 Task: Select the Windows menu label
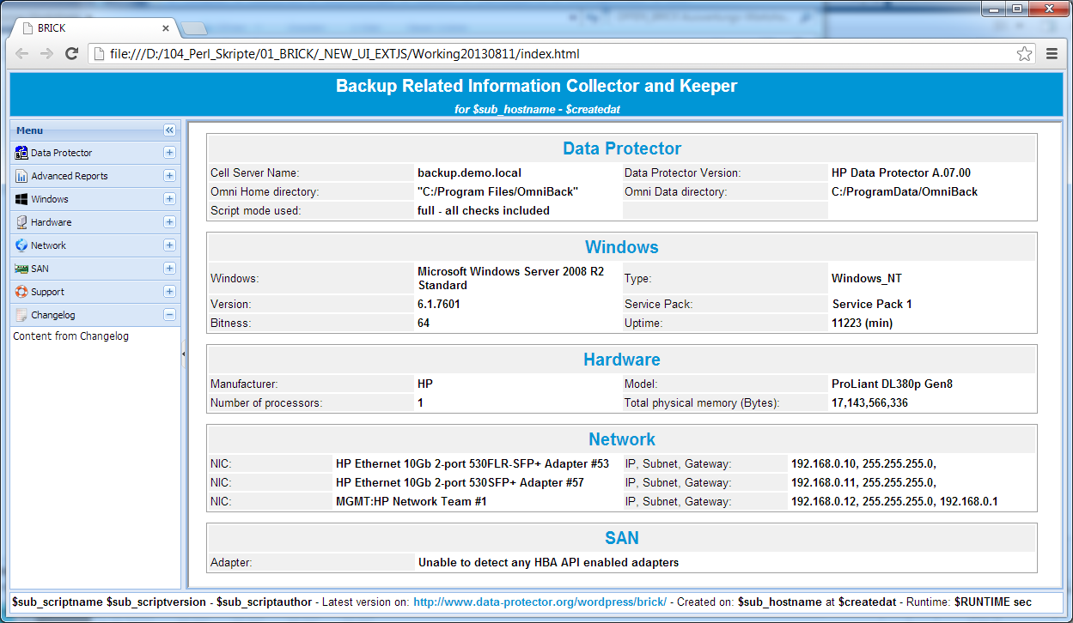click(x=49, y=199)
